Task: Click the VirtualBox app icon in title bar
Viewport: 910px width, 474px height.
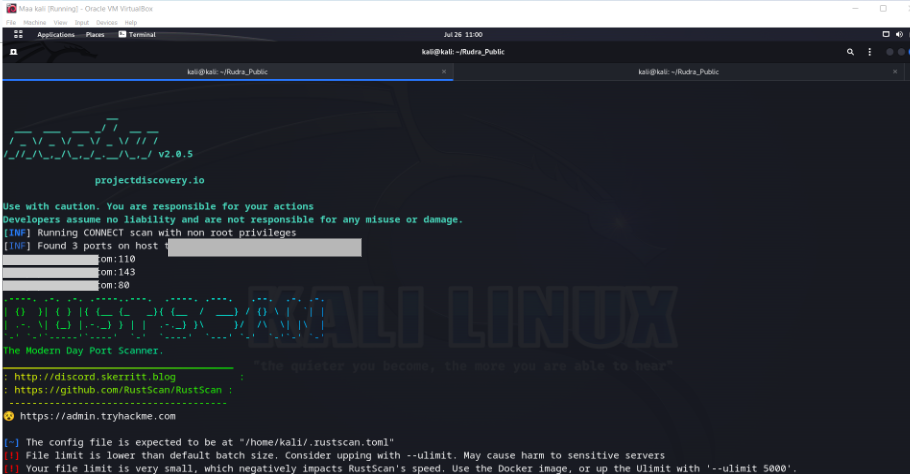Action: click(x=11, y=9)
